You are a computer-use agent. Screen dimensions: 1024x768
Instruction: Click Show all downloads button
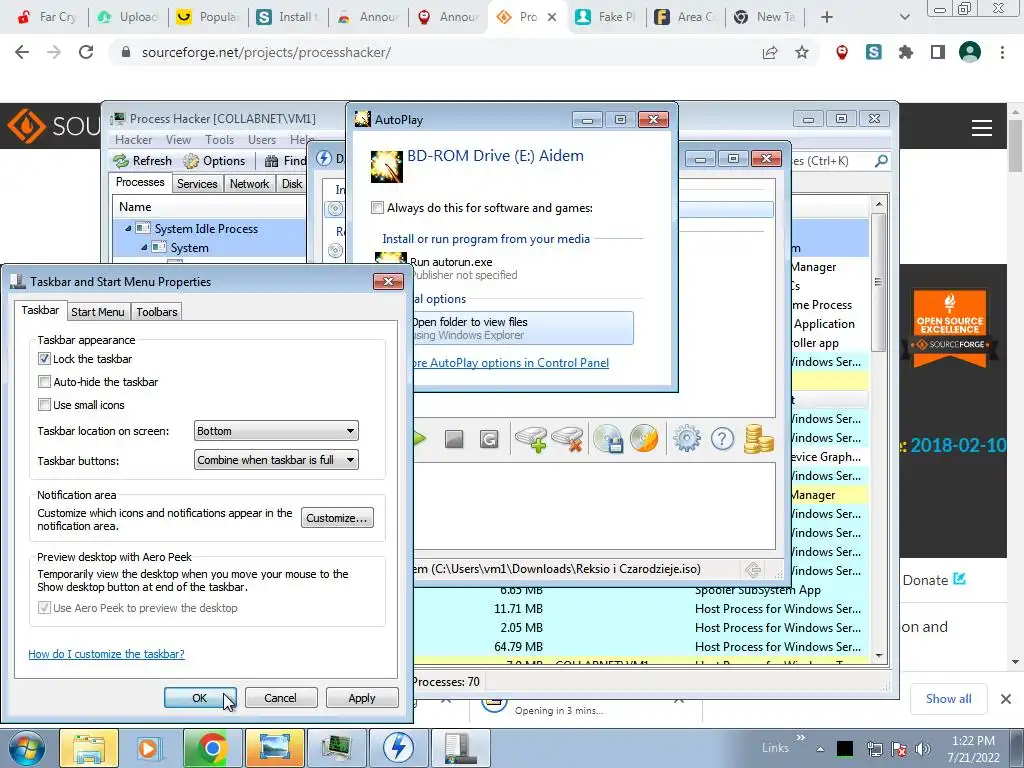tap(948, 699)
